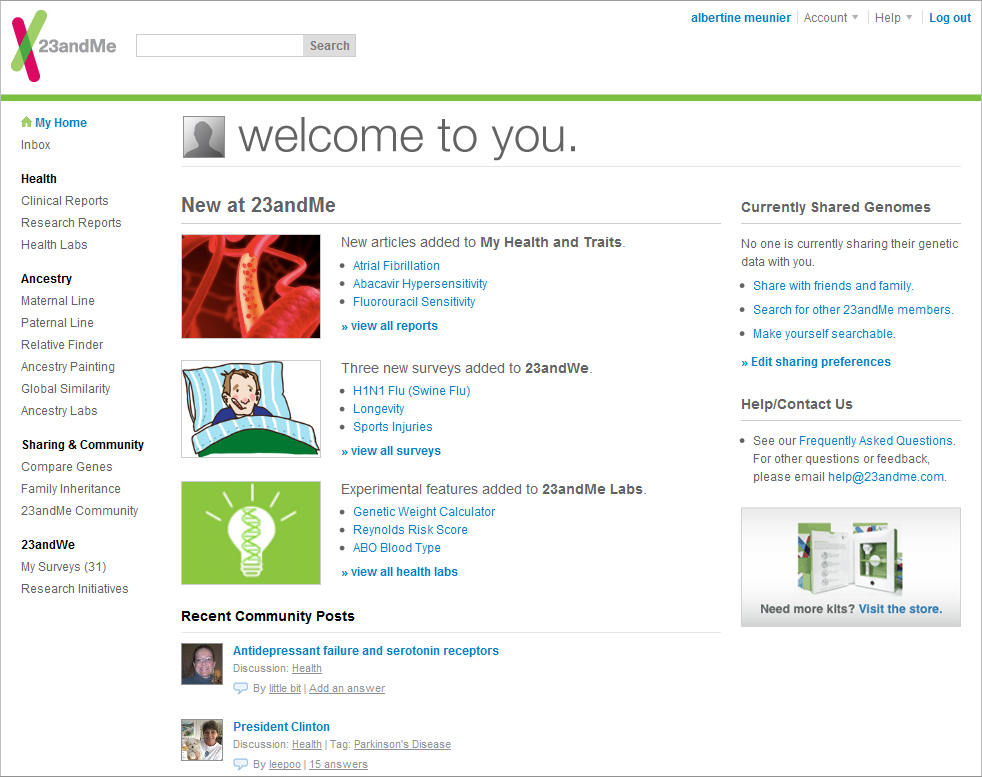This screenshot has width=982, height=777.
Task: Open Ancestry Painting
Action: [x=68, y=366]
